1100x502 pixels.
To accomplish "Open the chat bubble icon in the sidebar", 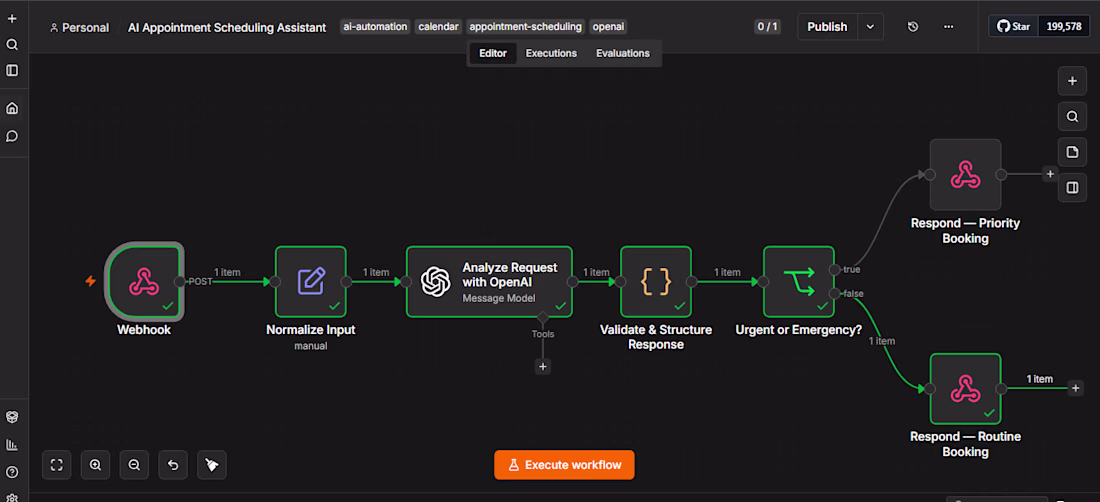I will click(x=12, y=136).
